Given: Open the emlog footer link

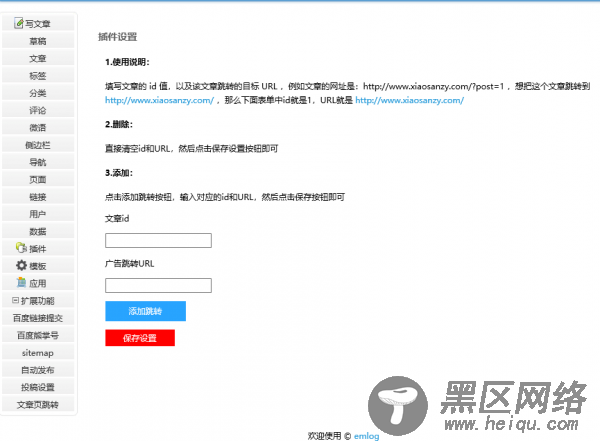Looking at the screenshot, I should click(366, 436).
